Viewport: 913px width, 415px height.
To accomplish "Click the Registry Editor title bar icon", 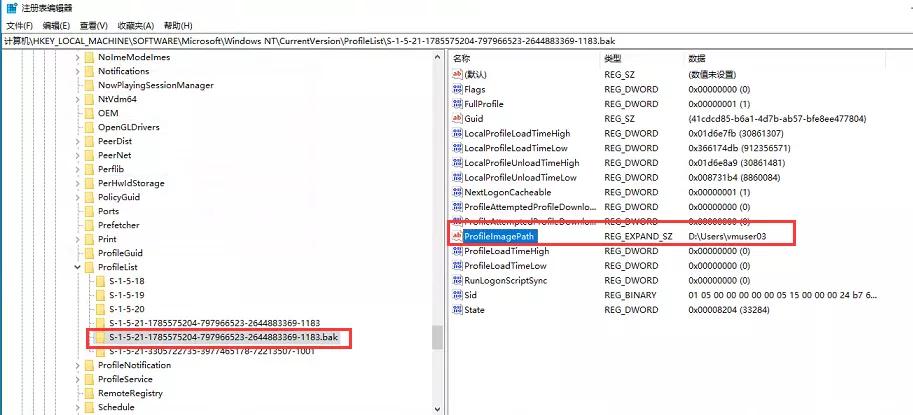I will pos(11,9).
